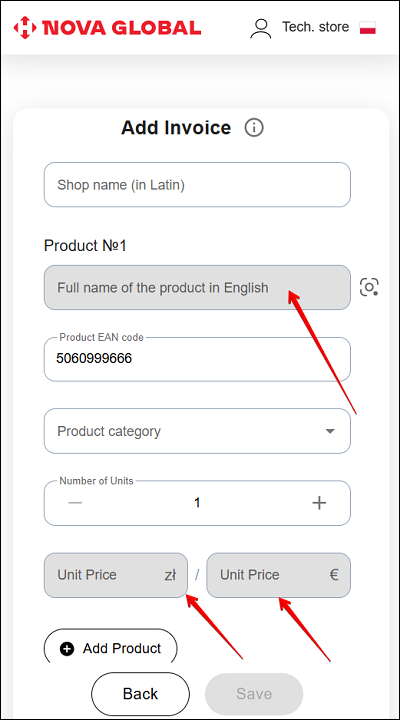Decrease units with the minus icon
The image size is (400, 720).
click(75, 503)
